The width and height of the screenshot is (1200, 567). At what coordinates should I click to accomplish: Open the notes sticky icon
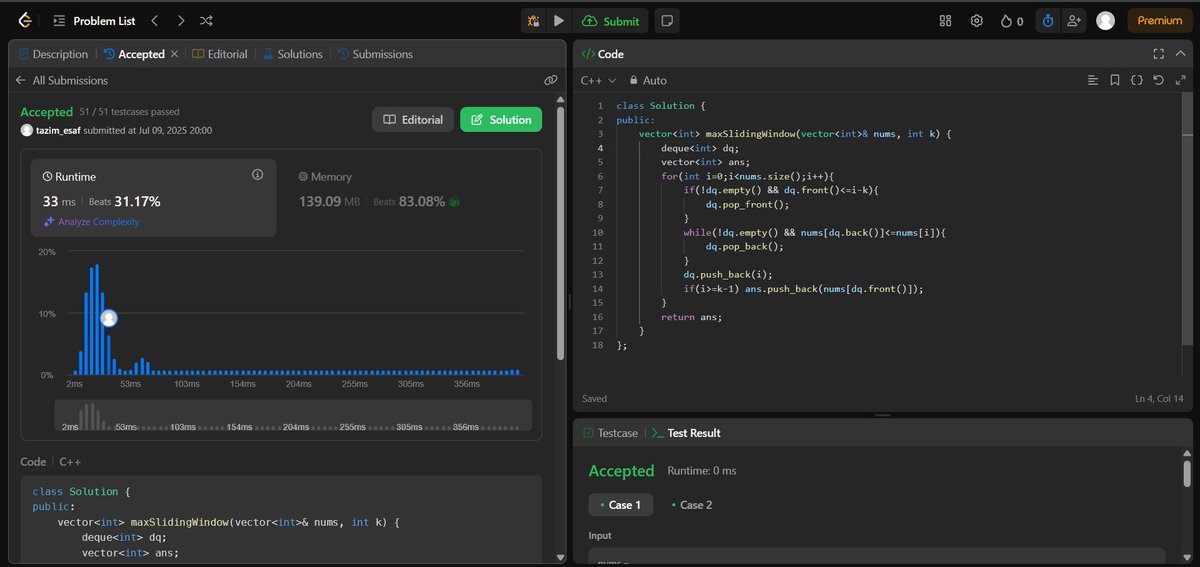(x=667, y=20)
